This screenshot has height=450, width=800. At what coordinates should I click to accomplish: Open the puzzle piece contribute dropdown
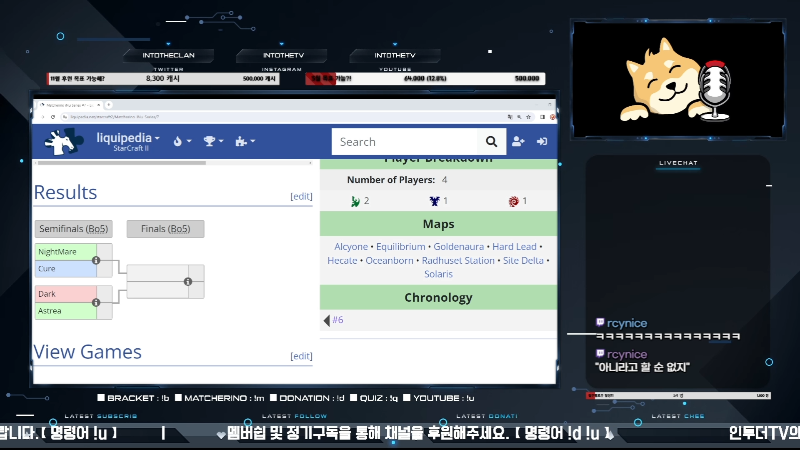245,141
